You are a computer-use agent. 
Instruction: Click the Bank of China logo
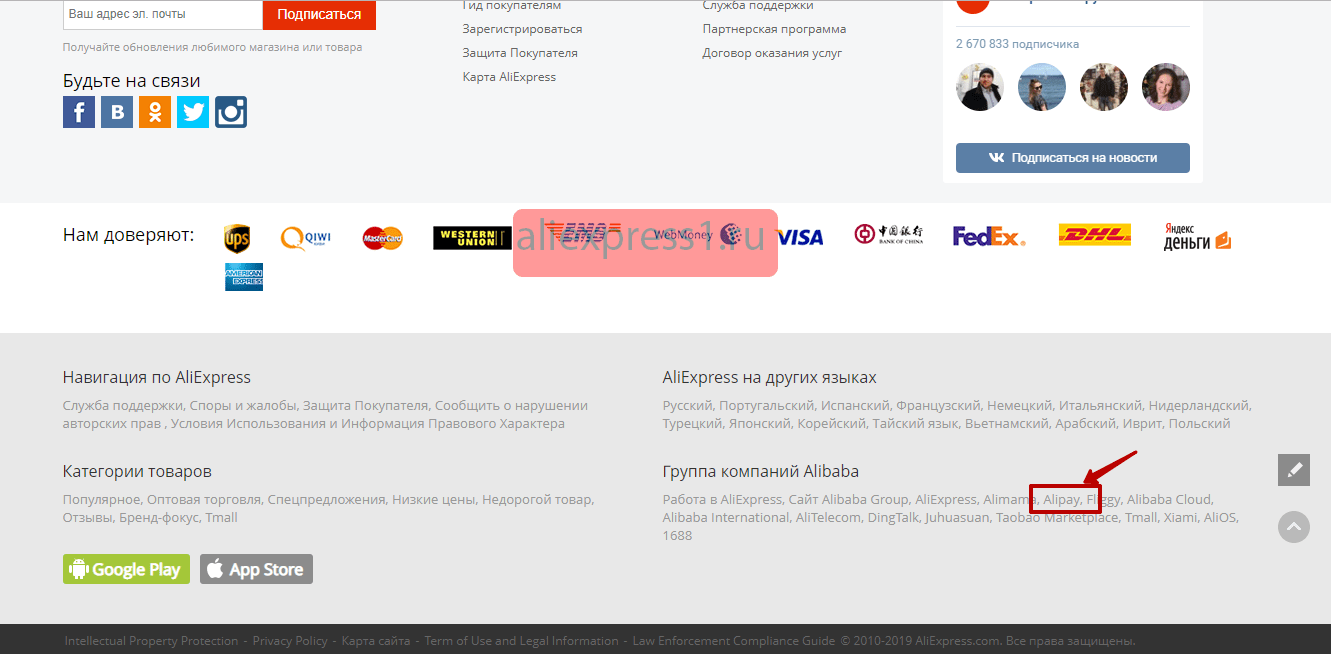click(x=889, y=235)
